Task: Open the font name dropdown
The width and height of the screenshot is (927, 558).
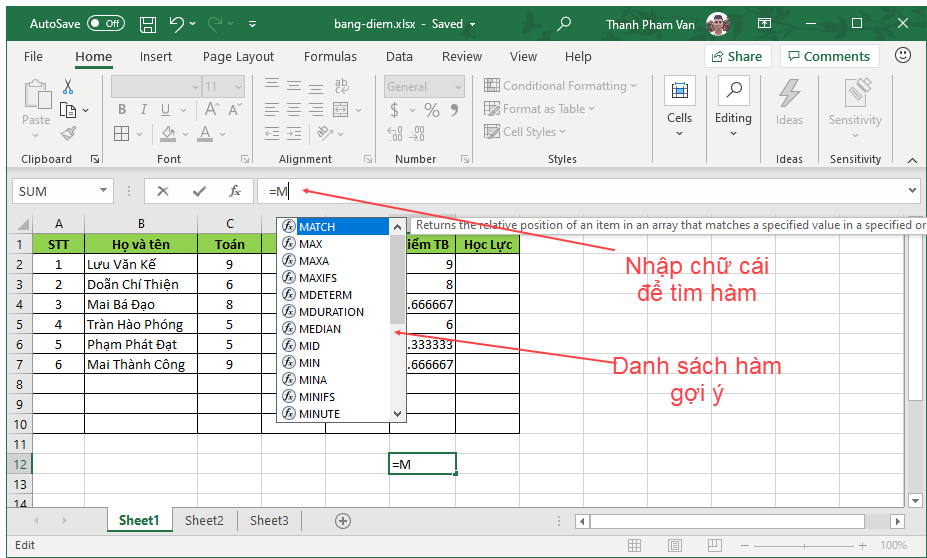Action: pyautogui.click(x=195, y=87)
